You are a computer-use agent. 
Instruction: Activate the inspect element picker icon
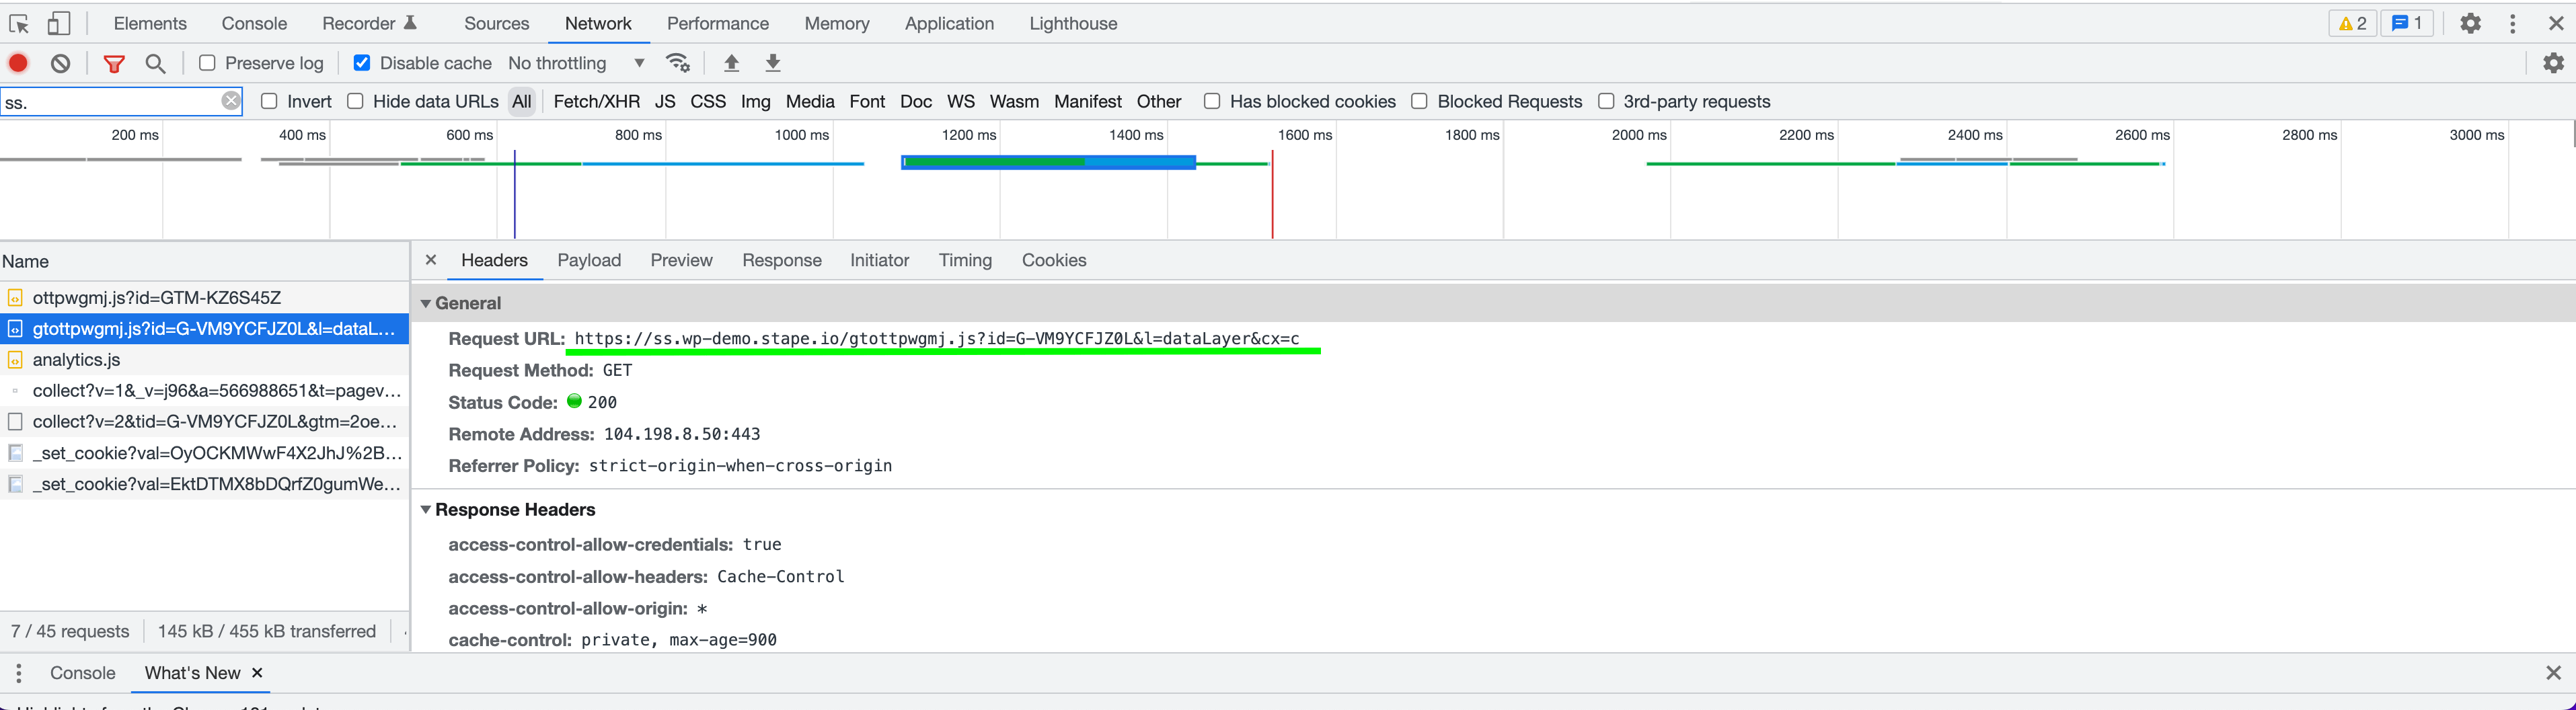pos(19,23)
